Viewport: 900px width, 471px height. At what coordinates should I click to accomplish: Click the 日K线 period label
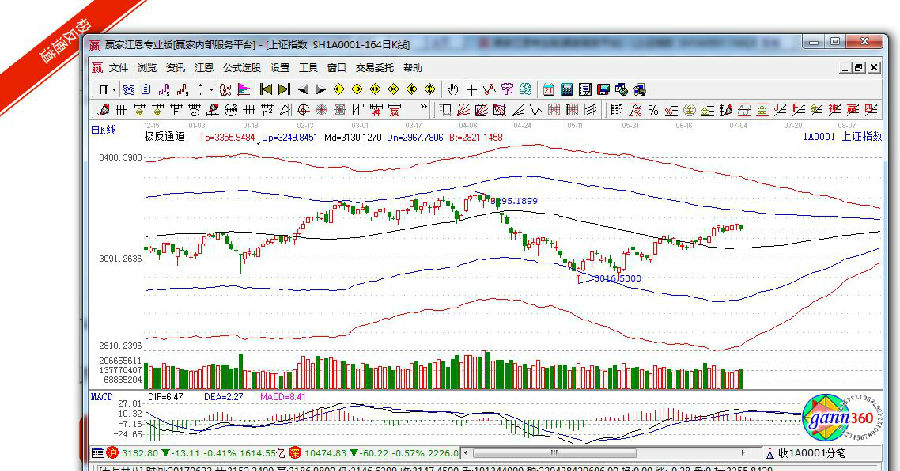[103, 131]
